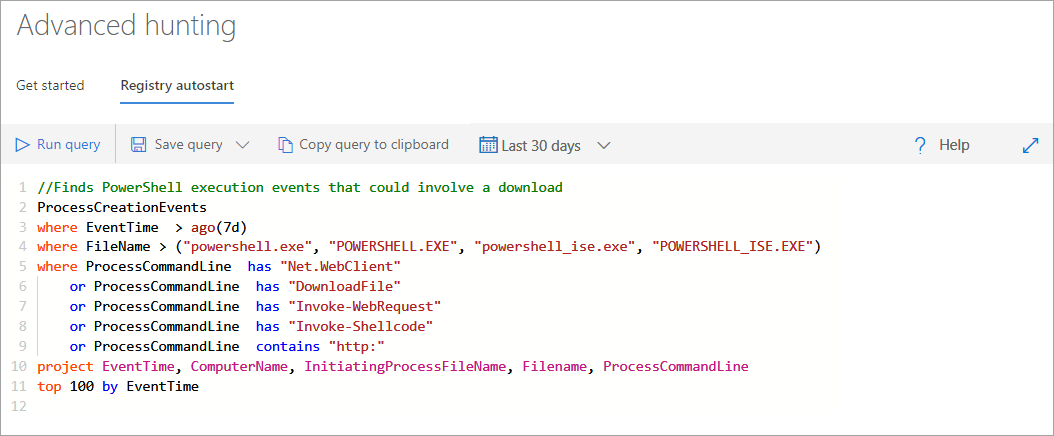The image size is (1054, 436).
Task: Select the Last 30 days time range
Action: [541, 146]
